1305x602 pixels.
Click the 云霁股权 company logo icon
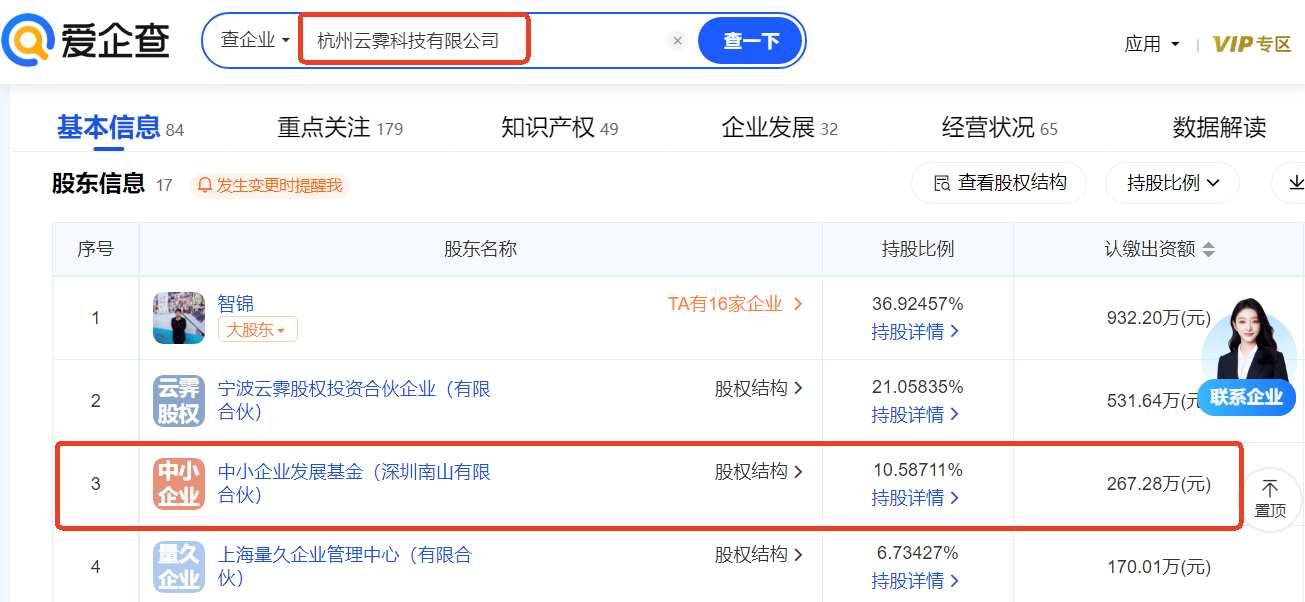[179, 401]
